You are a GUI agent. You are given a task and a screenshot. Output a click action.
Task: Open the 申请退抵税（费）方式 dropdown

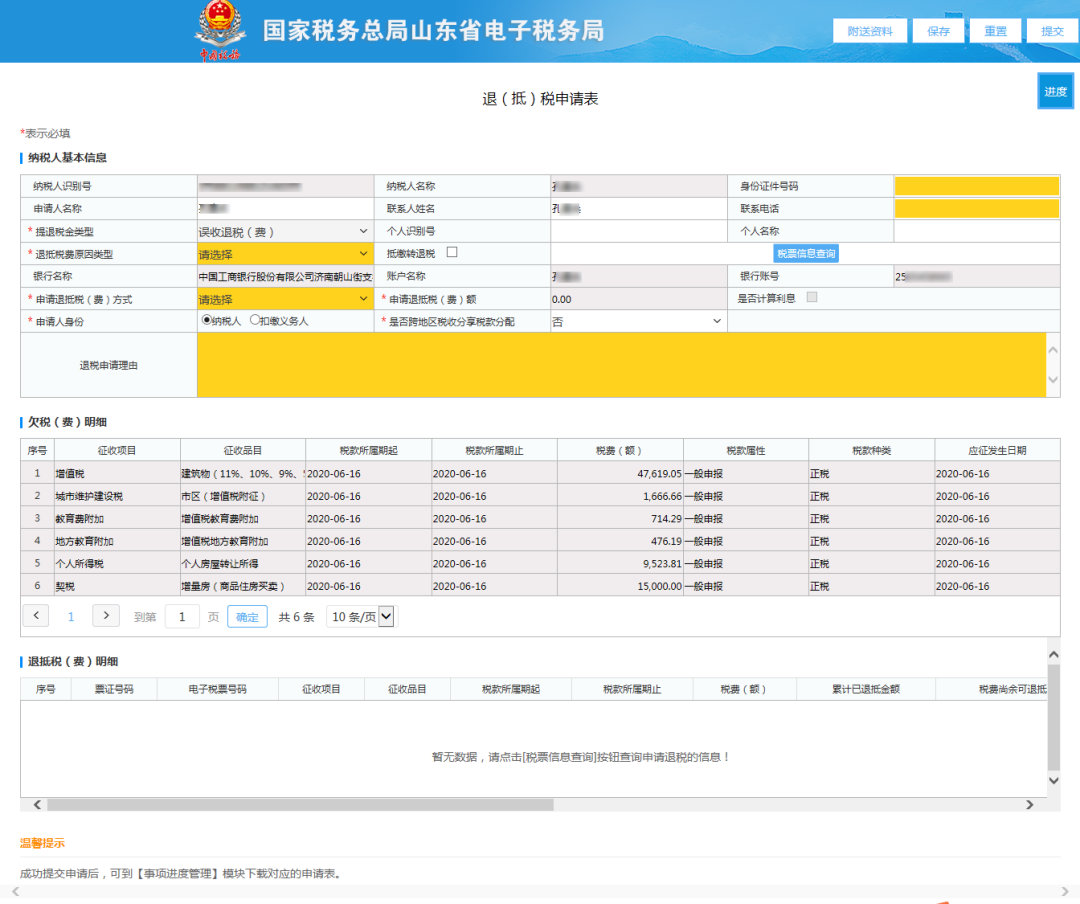pyautogui.click(x=285, y=299)
